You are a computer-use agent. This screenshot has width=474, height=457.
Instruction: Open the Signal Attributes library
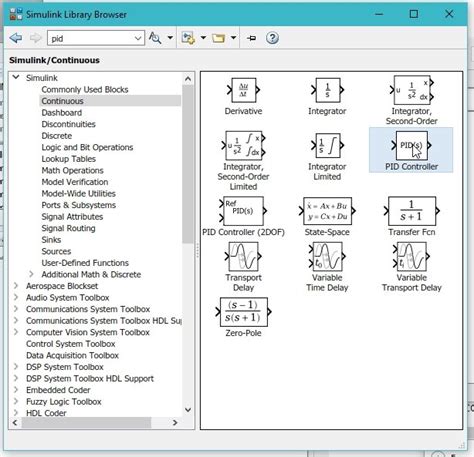(72, 217)
